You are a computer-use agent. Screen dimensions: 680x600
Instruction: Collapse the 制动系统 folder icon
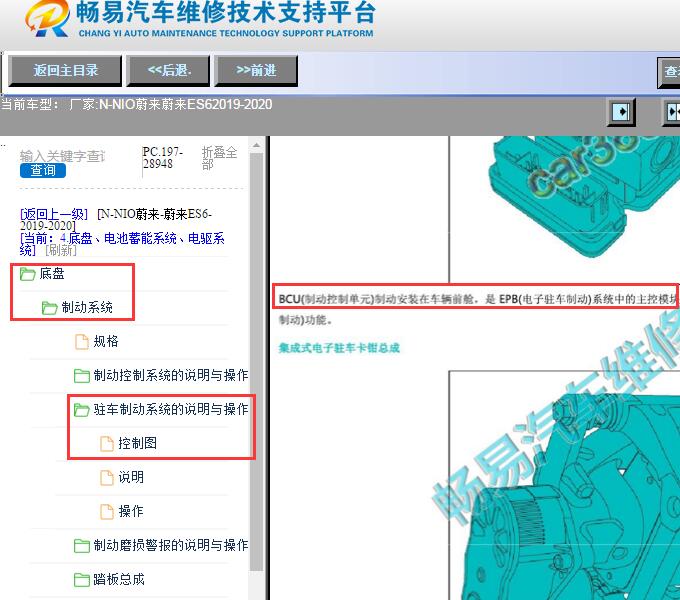pos(49,308)
